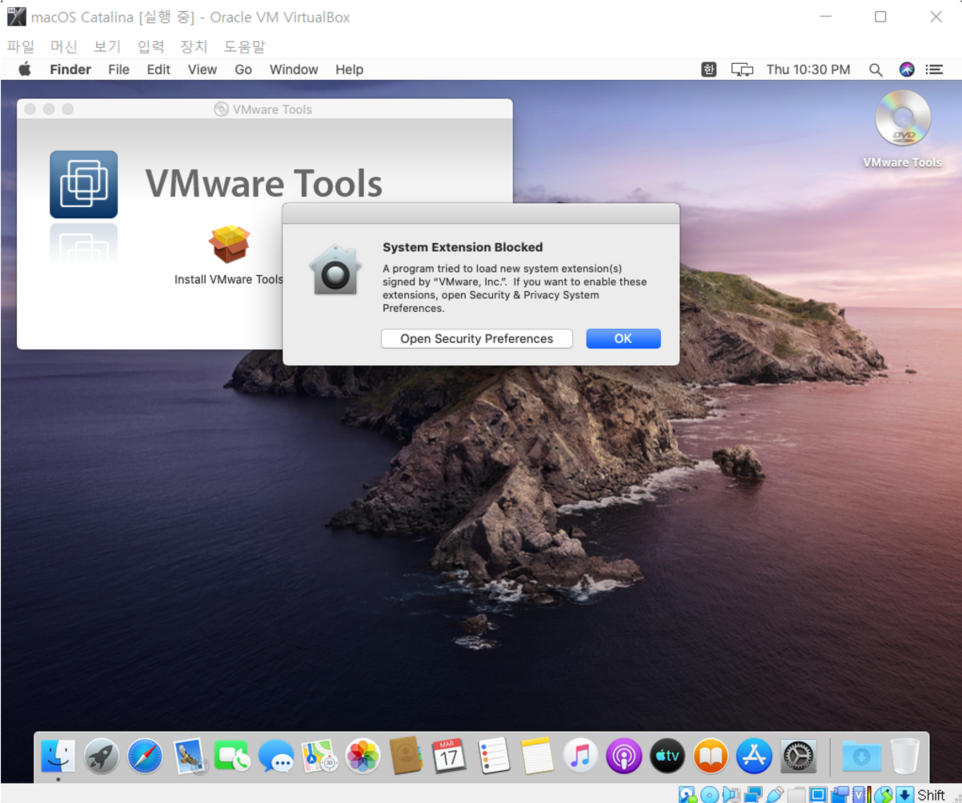Open Launchpad rocket in Dock
962x803 pixels.
[102, 756]
